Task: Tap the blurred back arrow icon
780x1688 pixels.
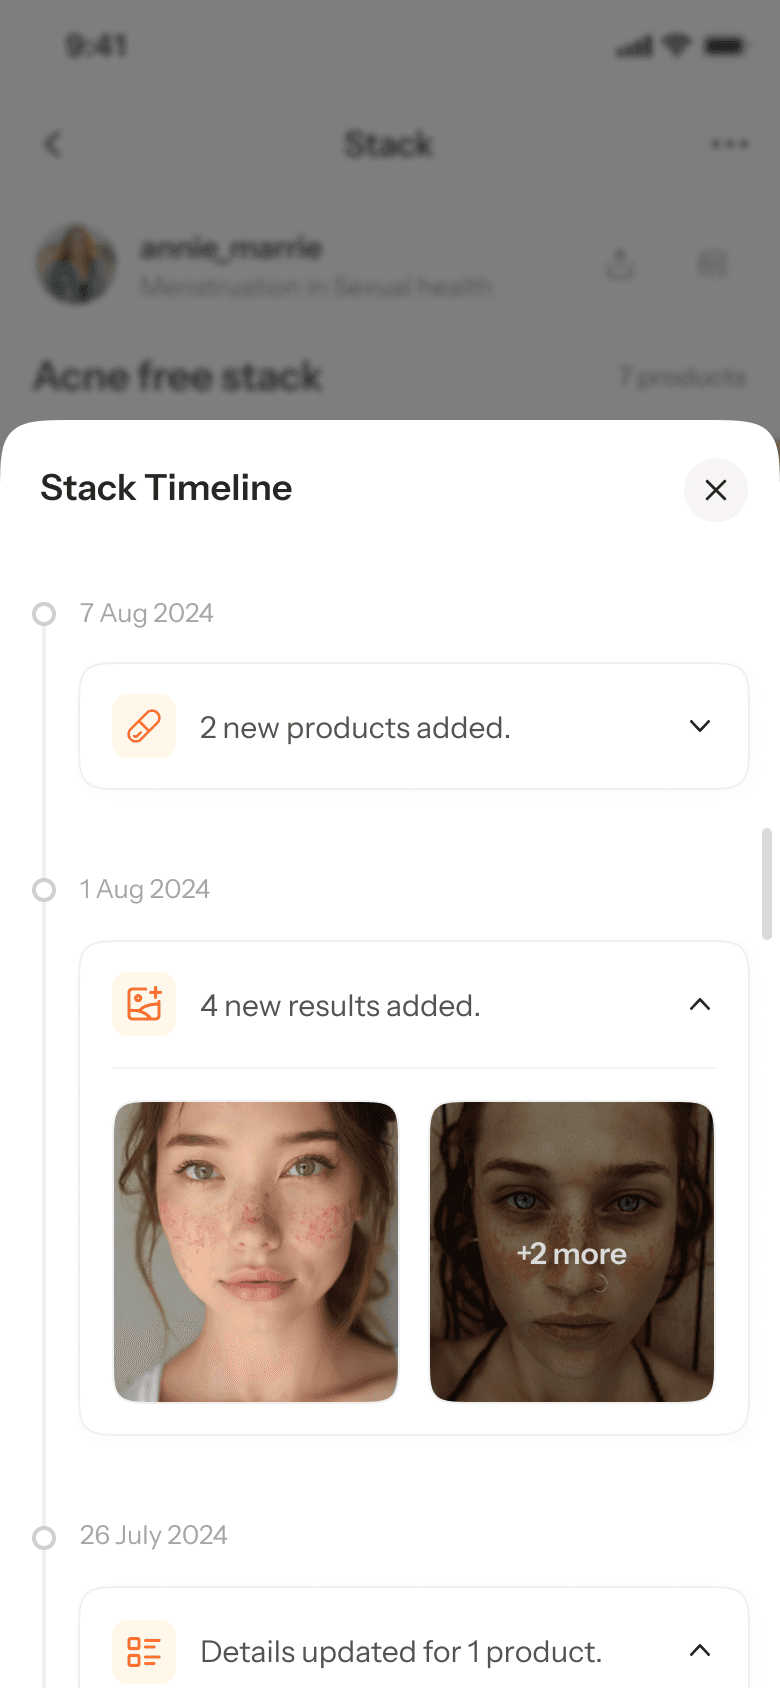Action: coord(53,144)
